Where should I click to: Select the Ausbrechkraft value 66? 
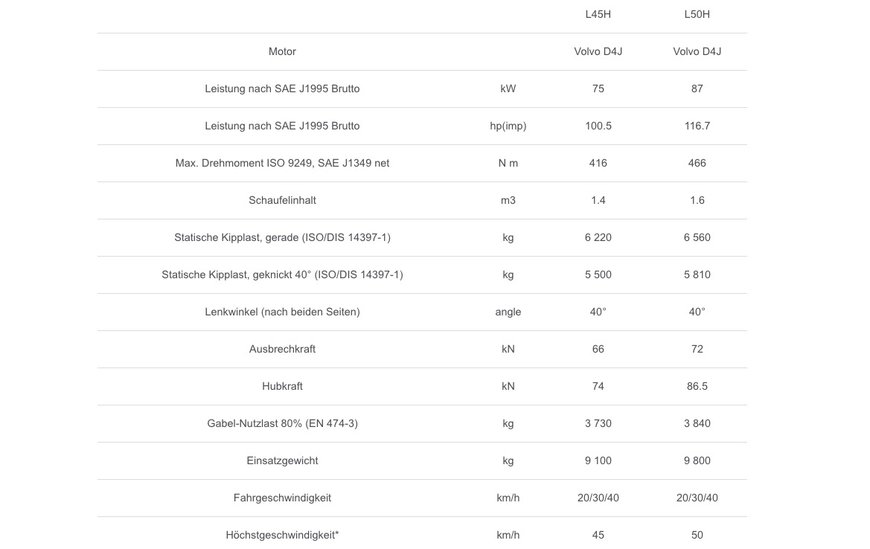pyautogui.click(x=598, y=349)
